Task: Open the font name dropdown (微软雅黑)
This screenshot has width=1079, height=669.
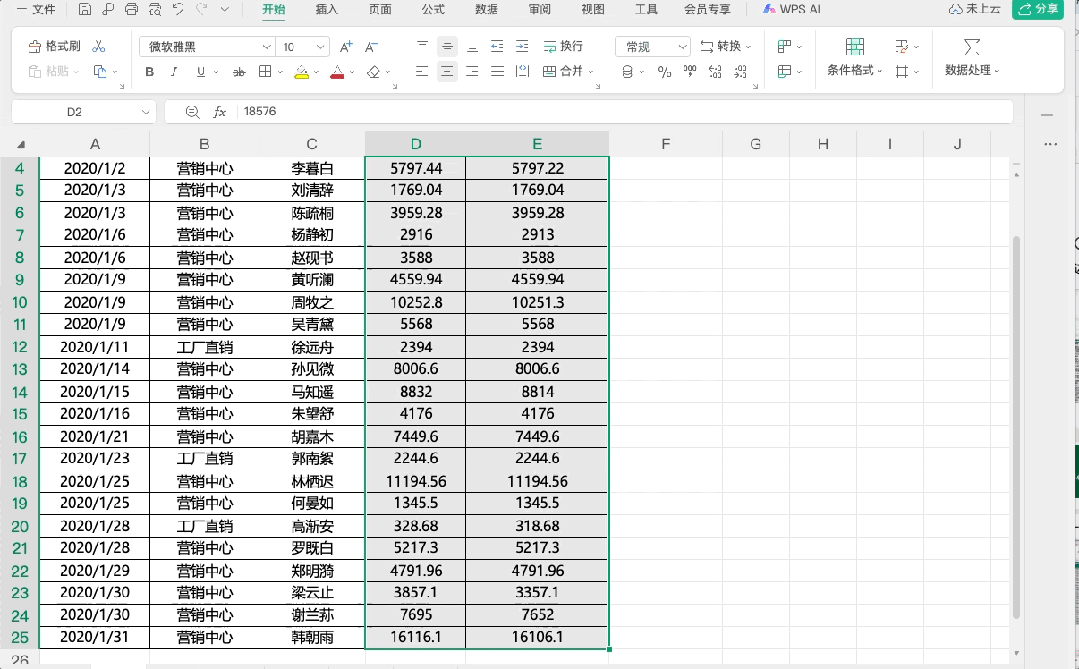Action: [x=266, y=47]
